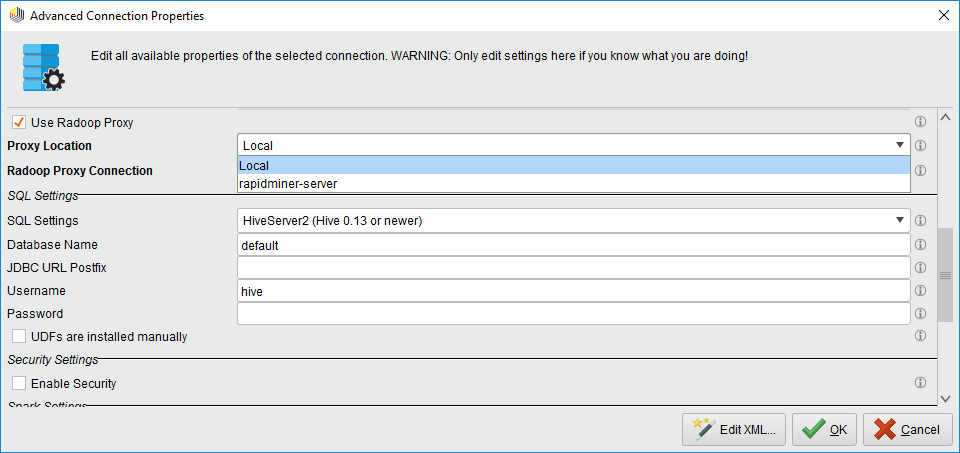The height and width of the screenshot is (453, 960).
Task: Click info icon beside Use Radoop Proxy
Action: click(x=920, y=122)
